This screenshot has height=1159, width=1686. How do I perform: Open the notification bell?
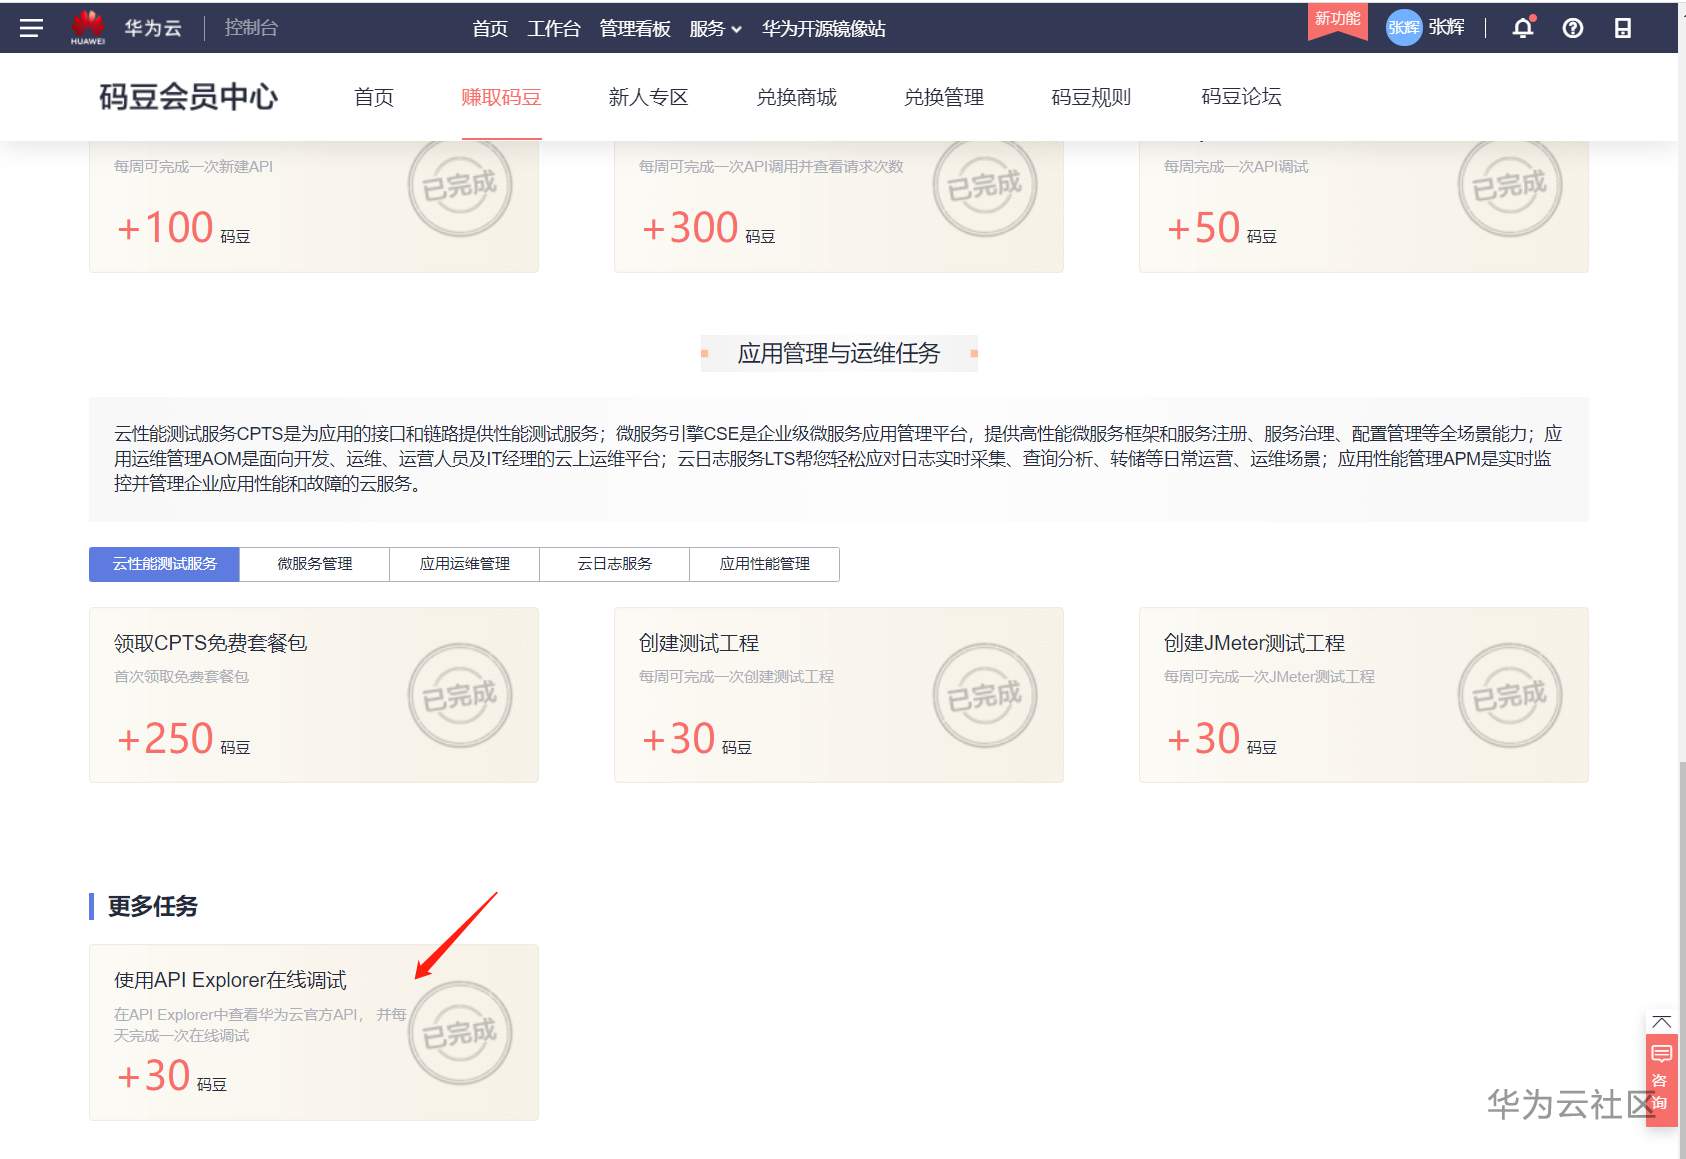pyautogui.click(x=1523, y=28)
